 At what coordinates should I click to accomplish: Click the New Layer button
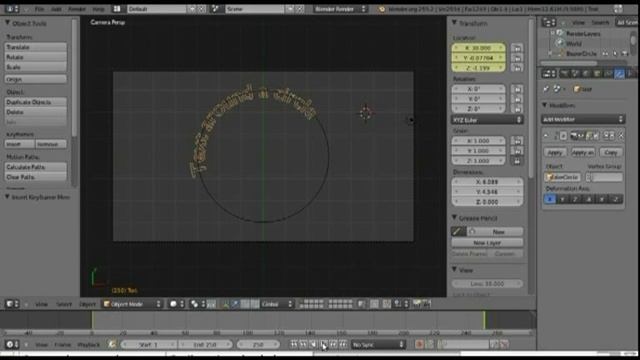487,242
